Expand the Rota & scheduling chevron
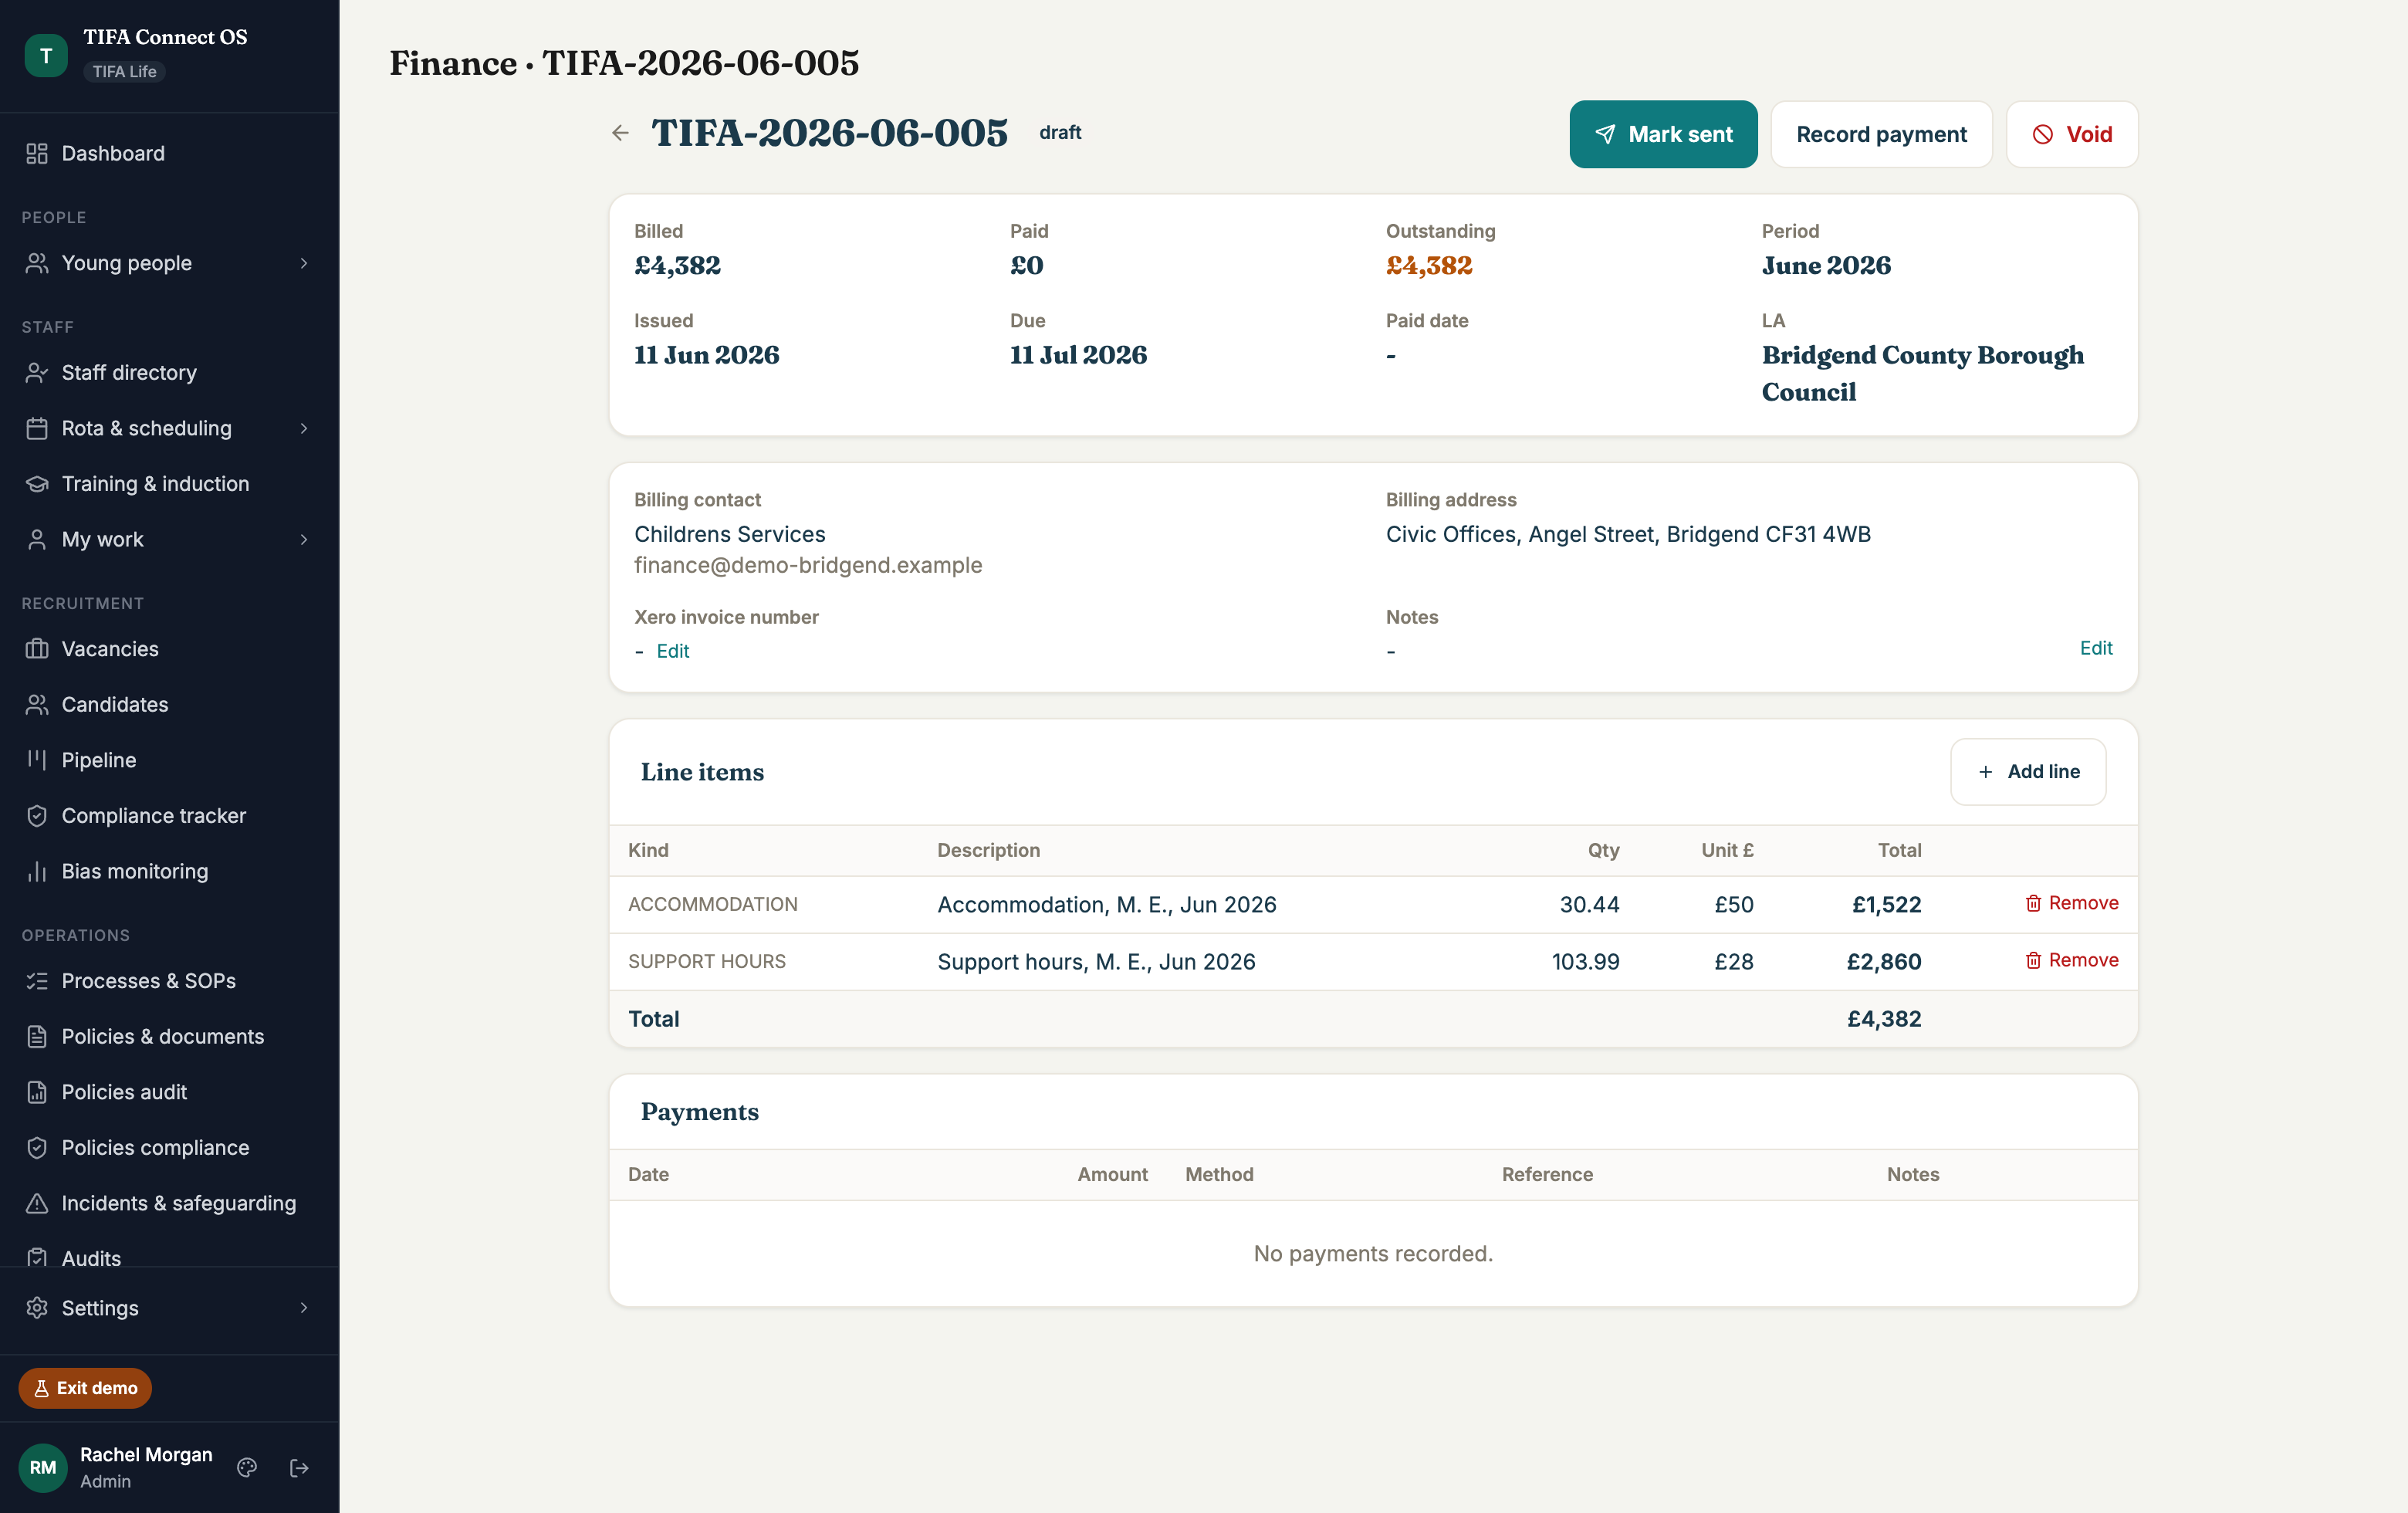Image resolution: width=2408 pixels, height=1513 pixels. tap(304, 428)
